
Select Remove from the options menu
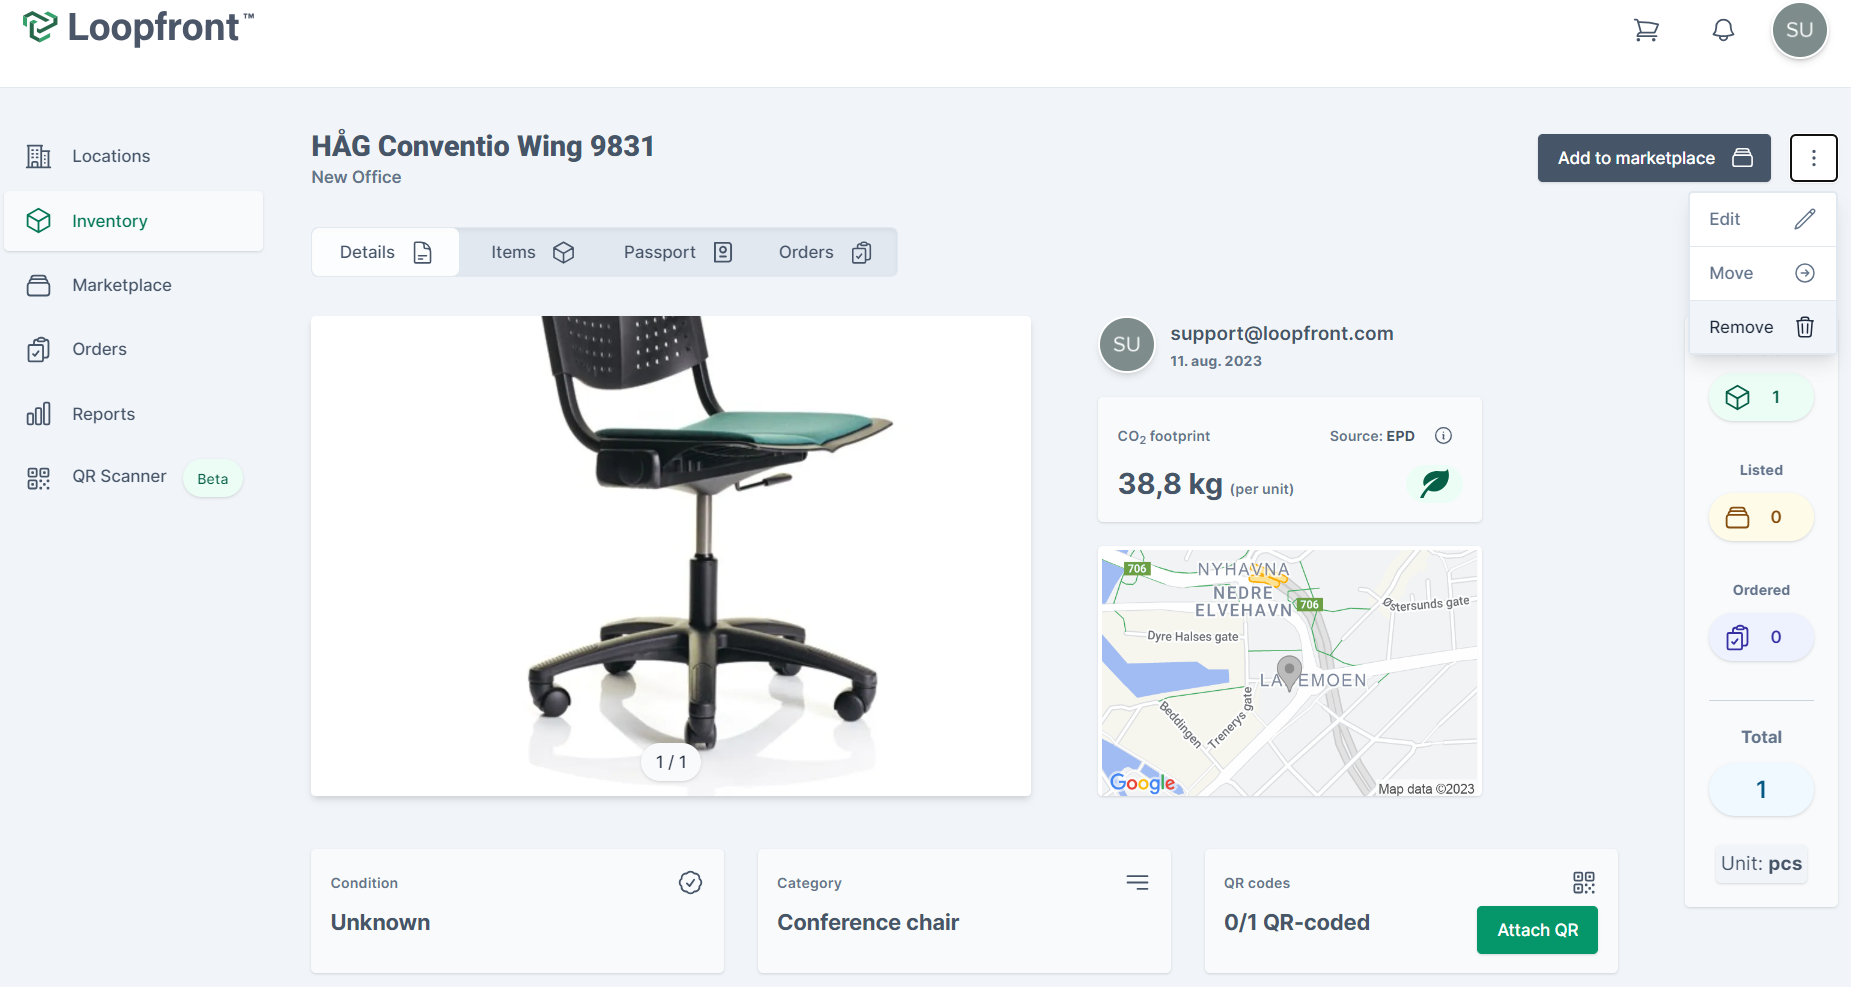click(x=1762, y=327)
